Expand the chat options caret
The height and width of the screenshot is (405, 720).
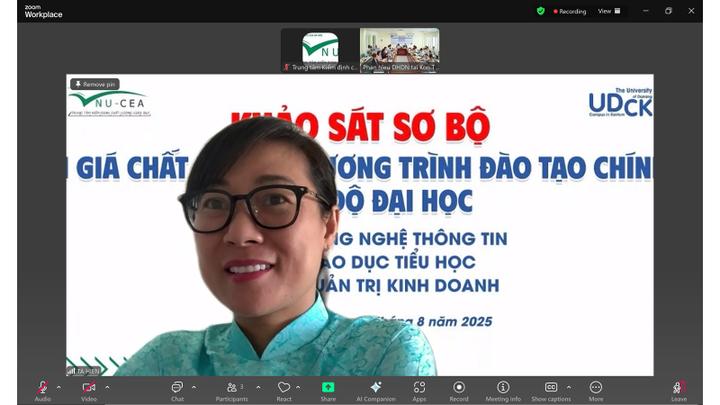tap(194, 388)
